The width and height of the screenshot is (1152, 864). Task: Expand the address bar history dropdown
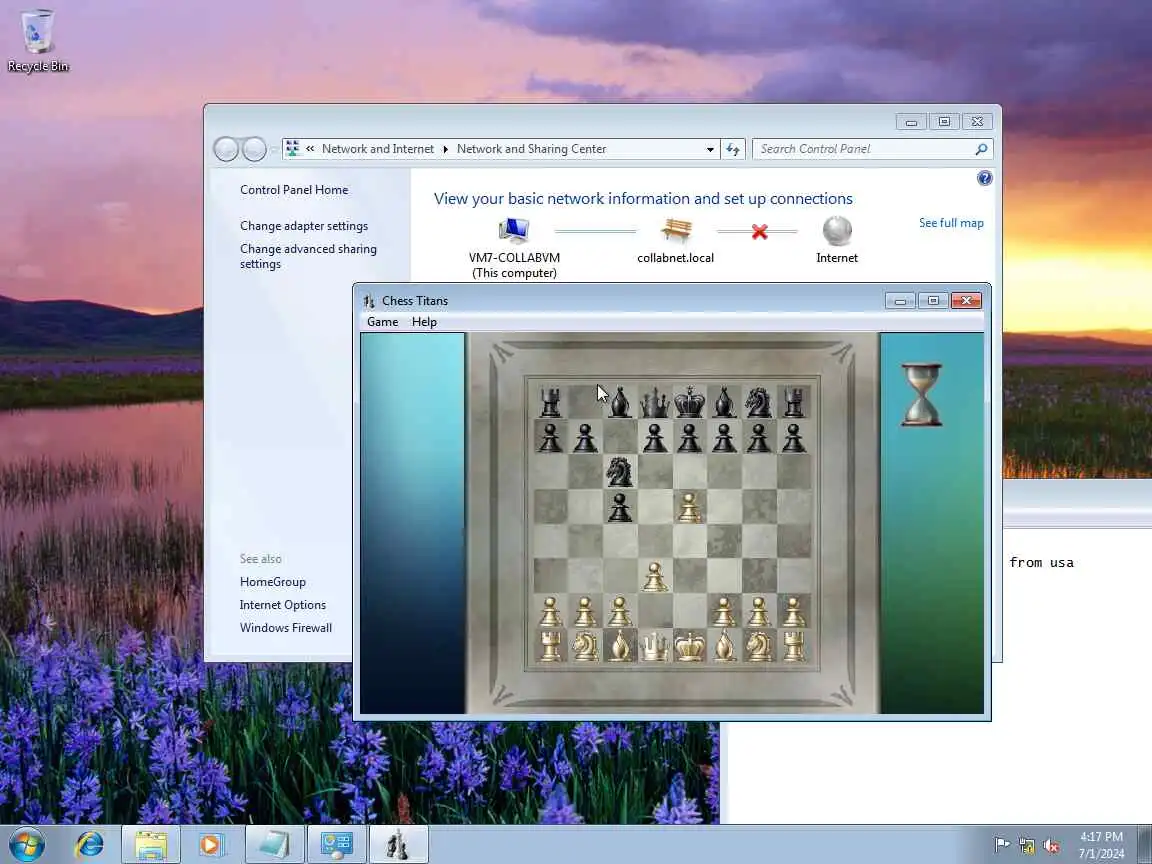(x=710, y=149)
